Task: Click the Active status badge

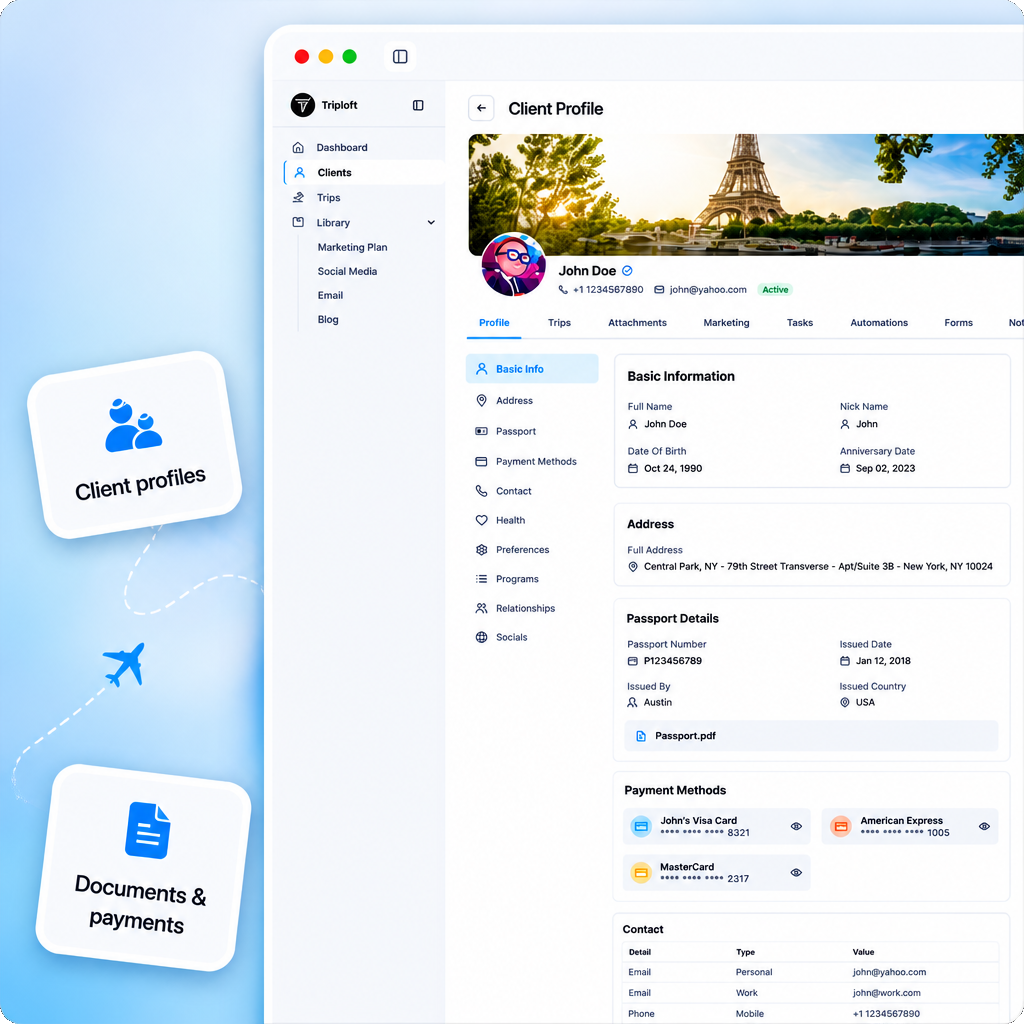Action: 775,290
